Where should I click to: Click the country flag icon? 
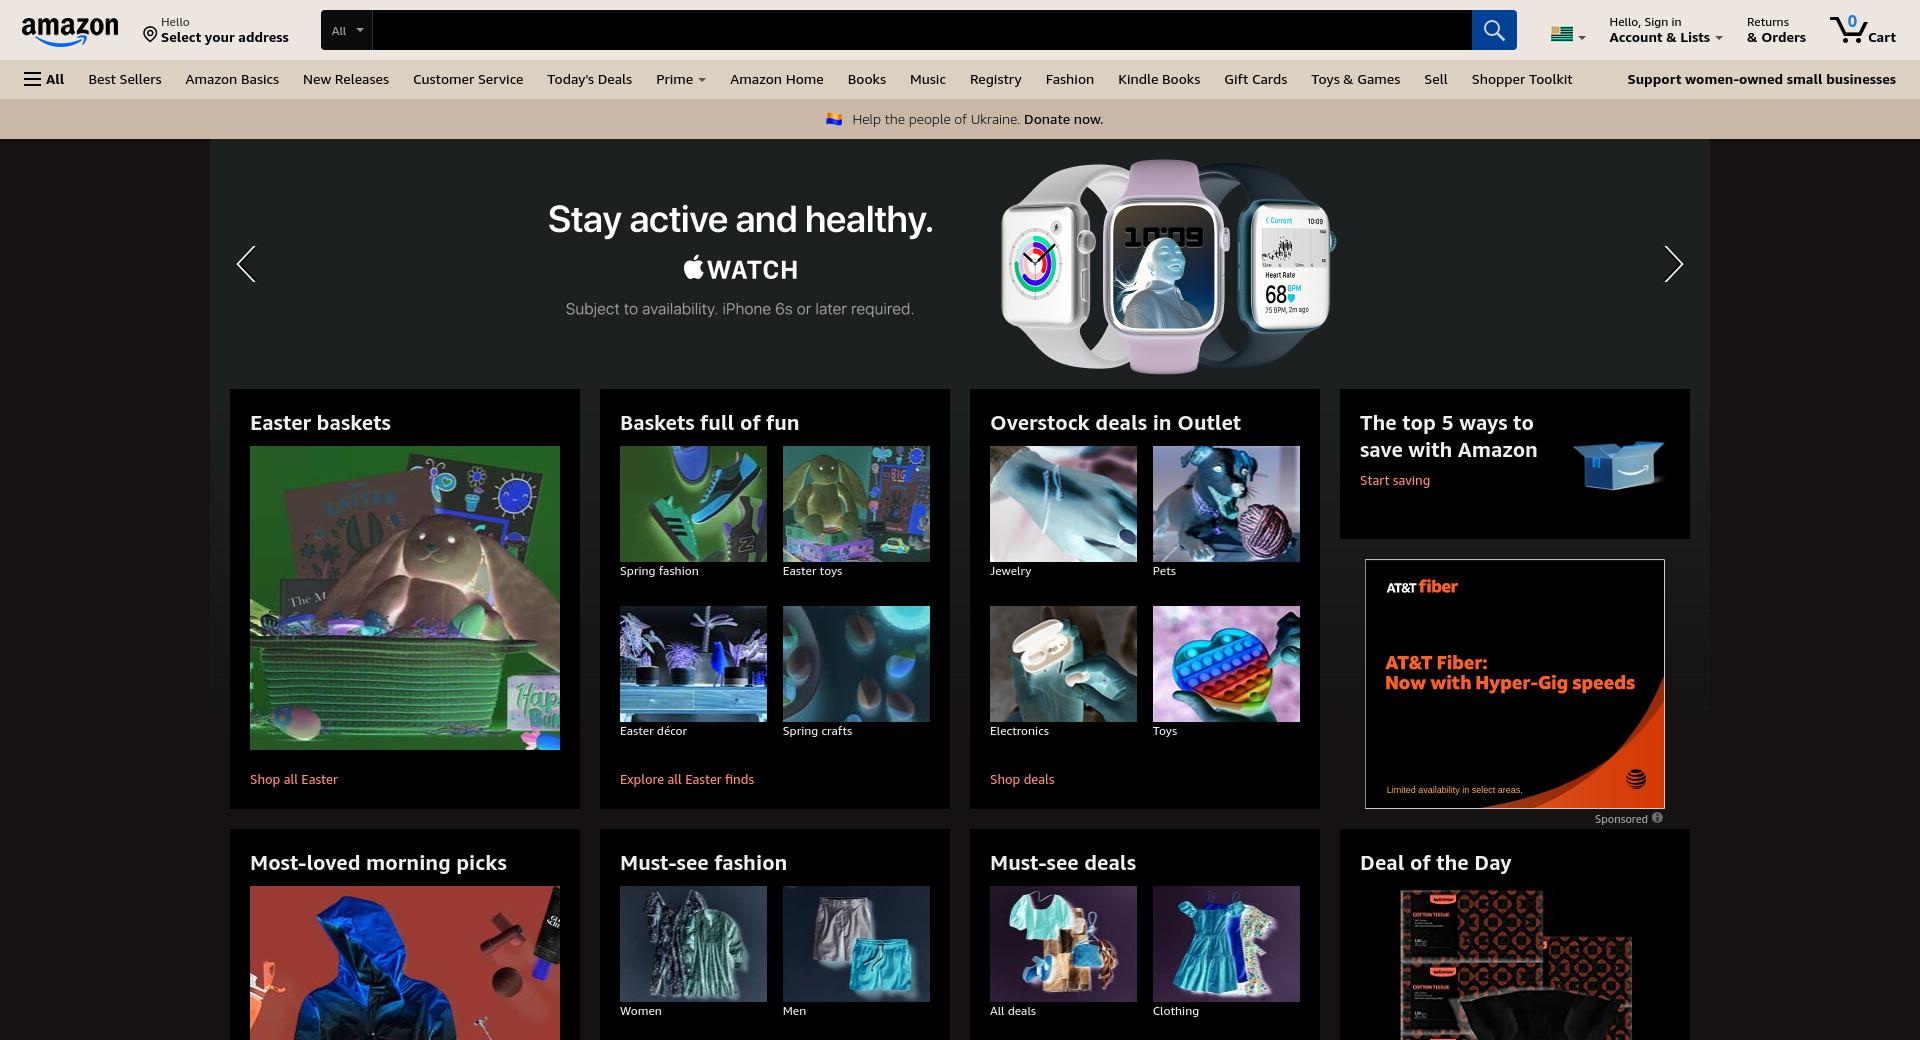[1561, 34]
